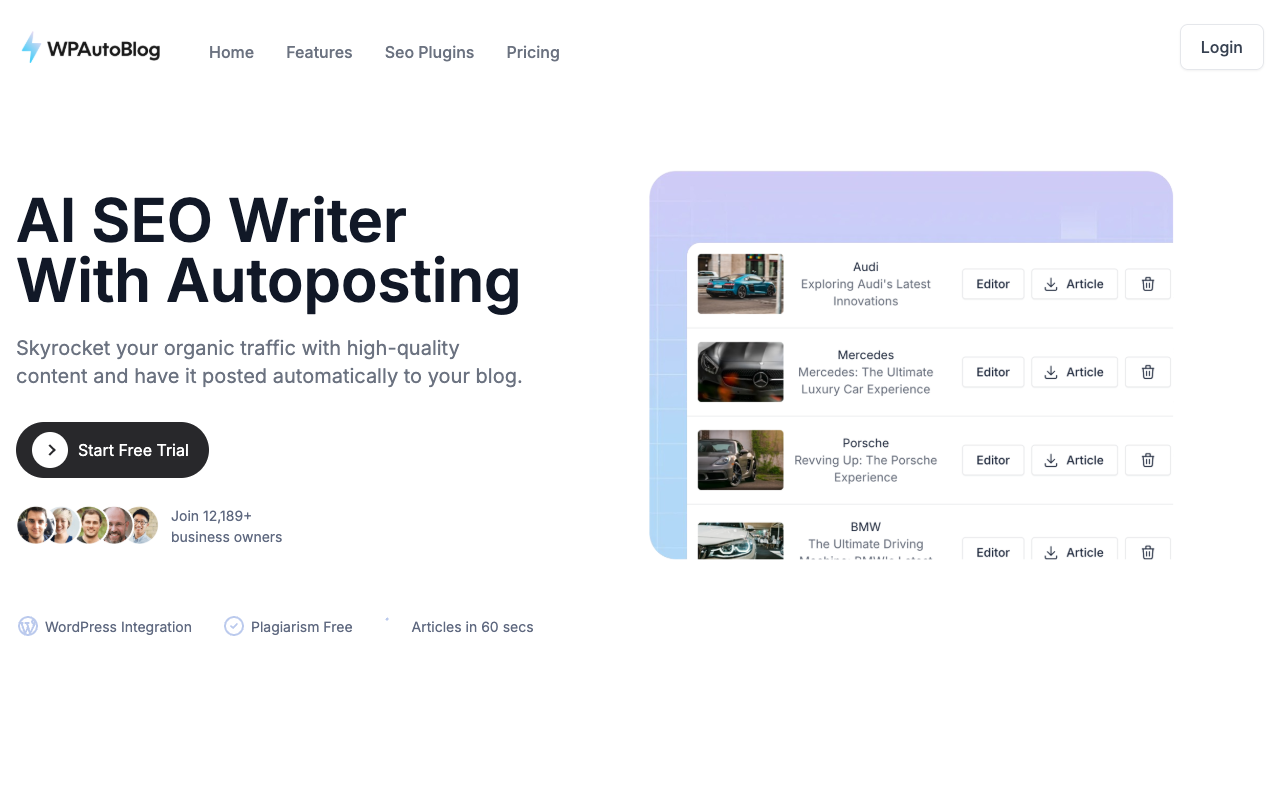Go to Features page
Image resolution: width=1280 pixels, height=800 pixels.
coord(319,52)
